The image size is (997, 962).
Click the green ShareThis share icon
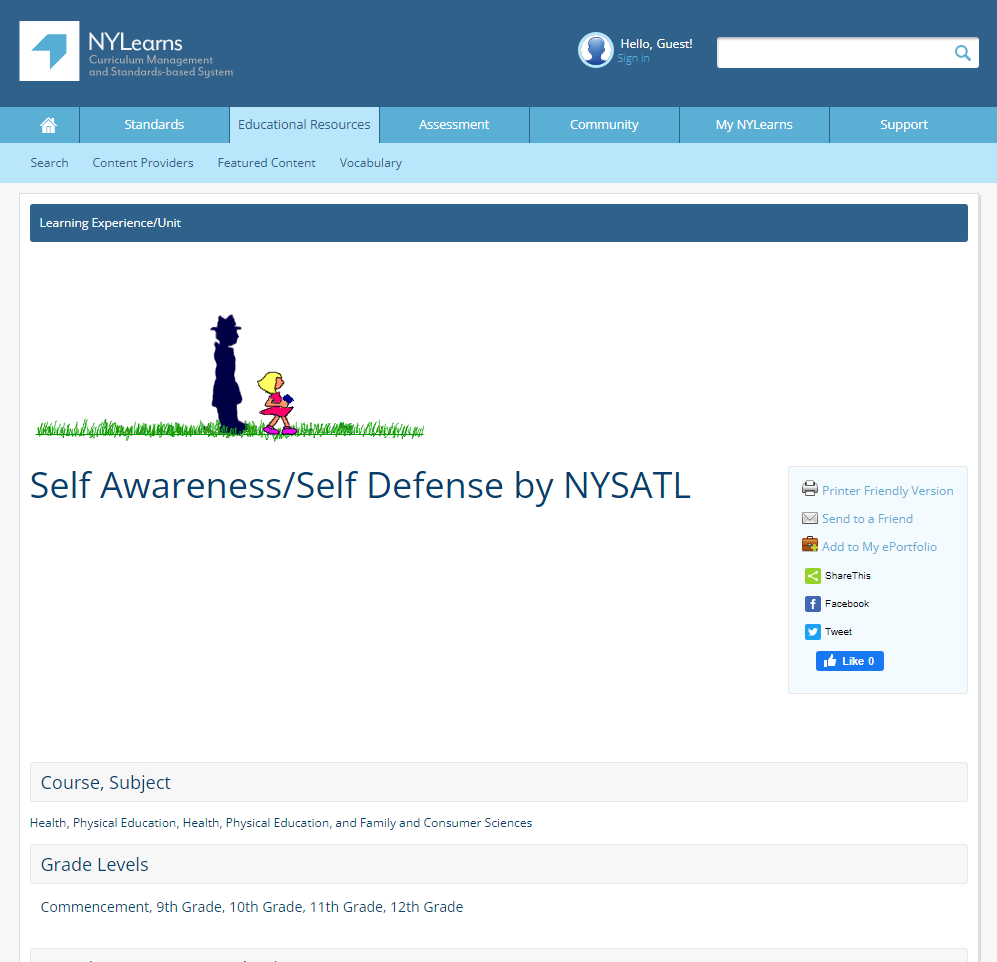pyautogui.click(x=812, y=575)
